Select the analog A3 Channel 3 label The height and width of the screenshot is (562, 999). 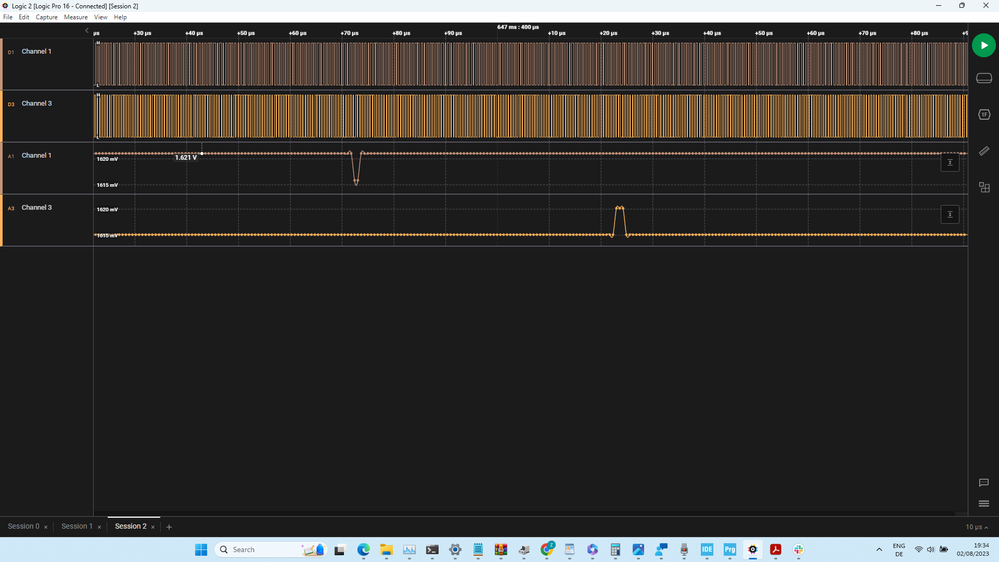(x=36, y=208)
